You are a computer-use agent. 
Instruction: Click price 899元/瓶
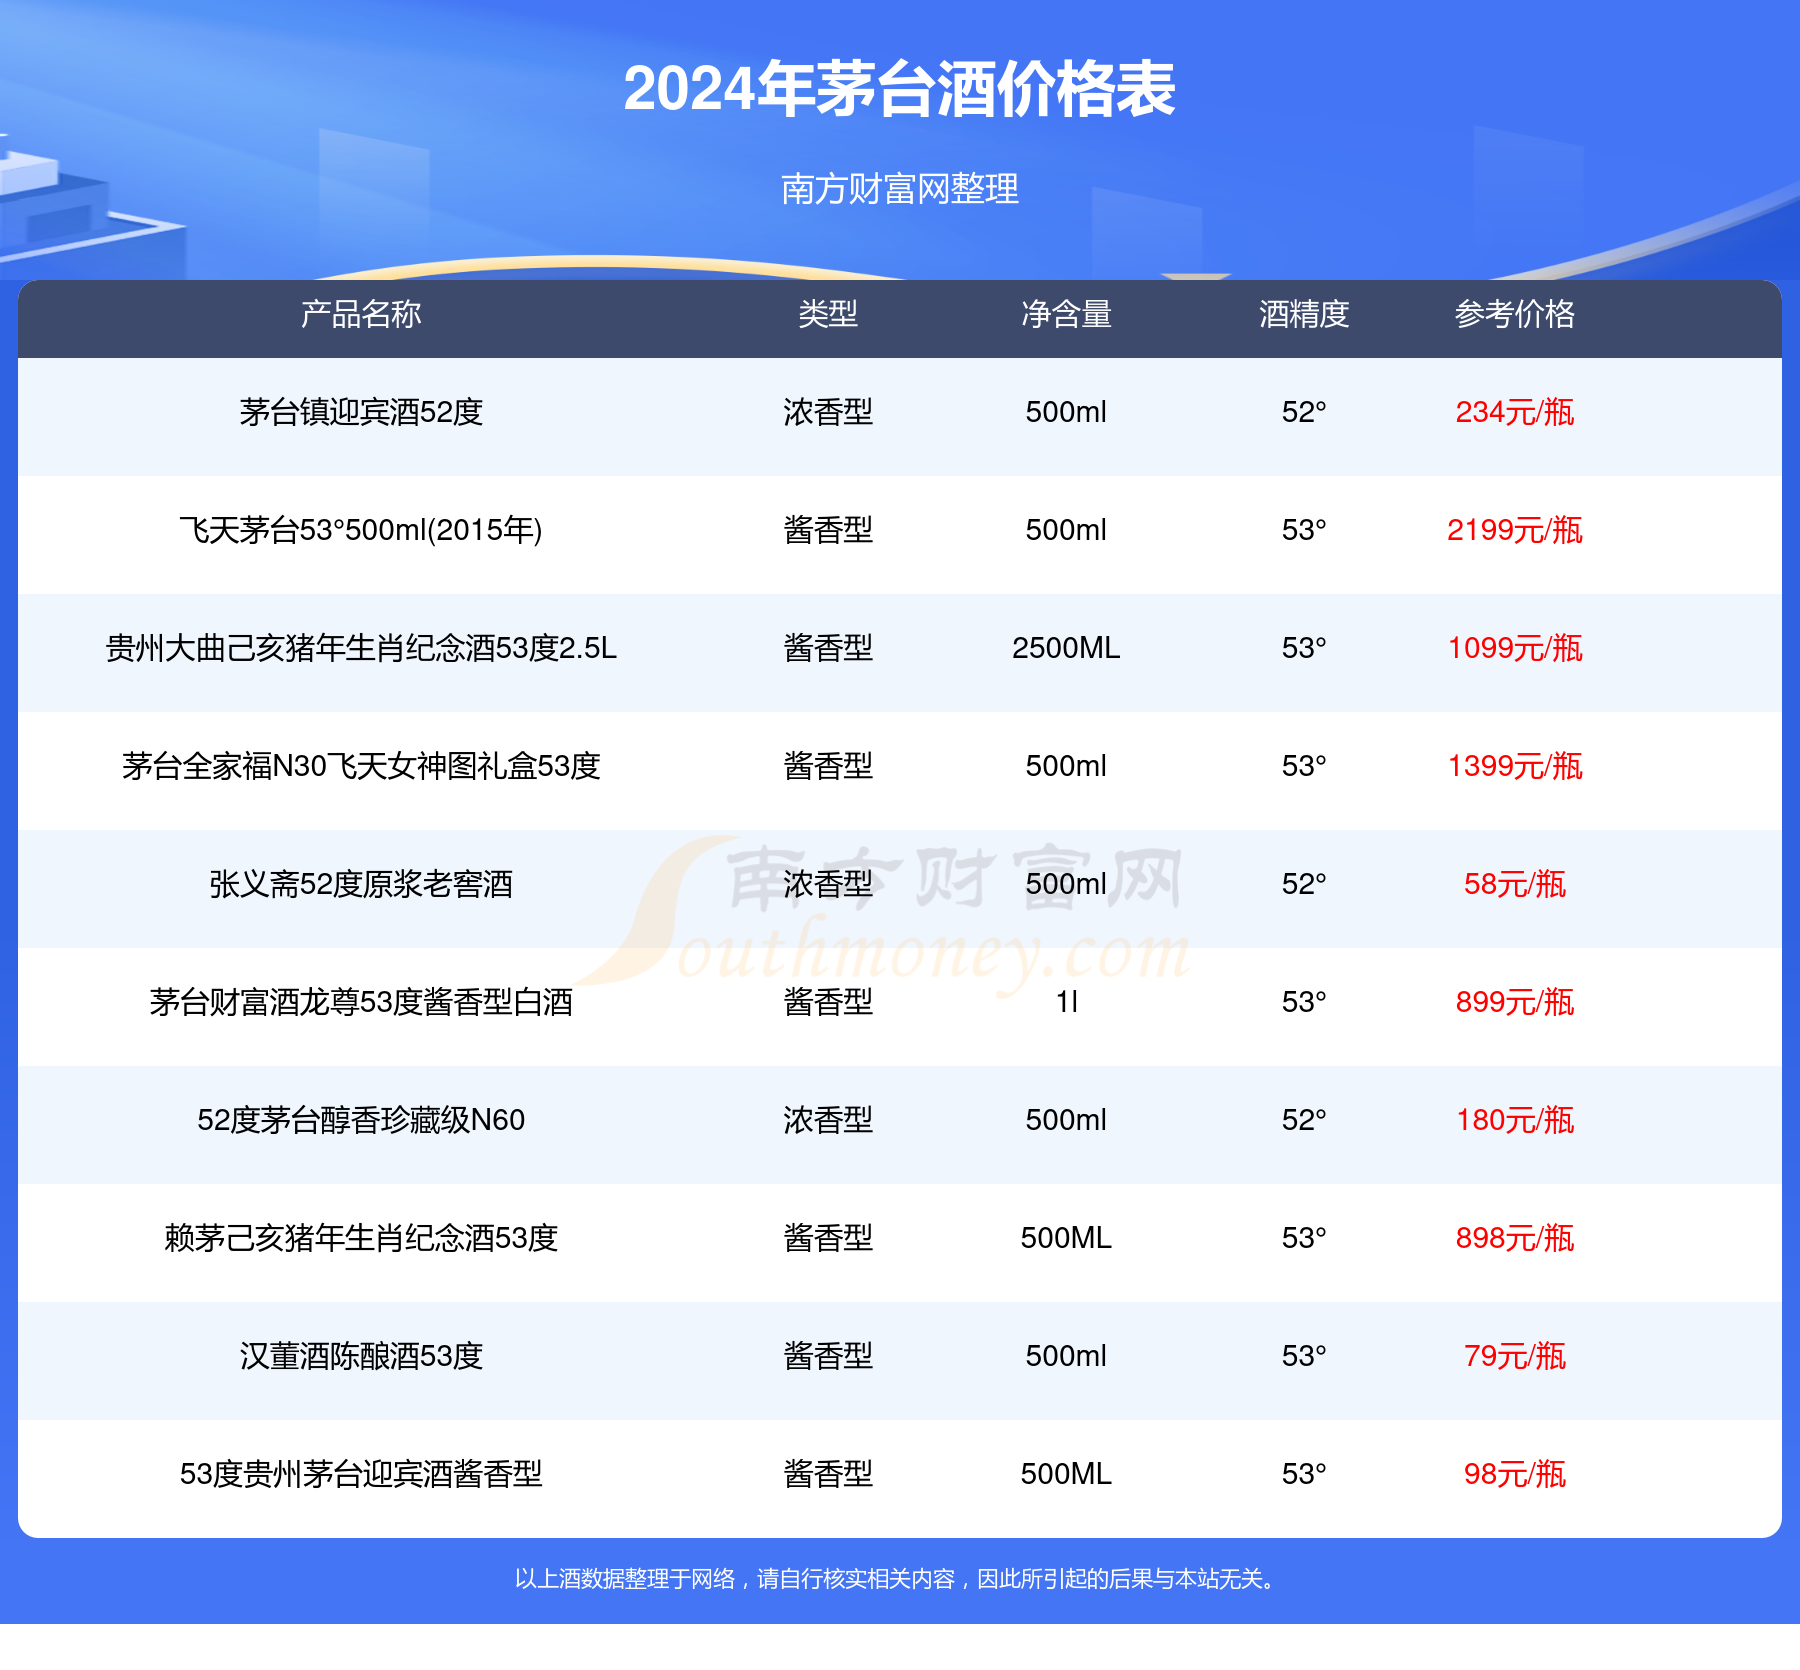click(x=1515, y=1002)
